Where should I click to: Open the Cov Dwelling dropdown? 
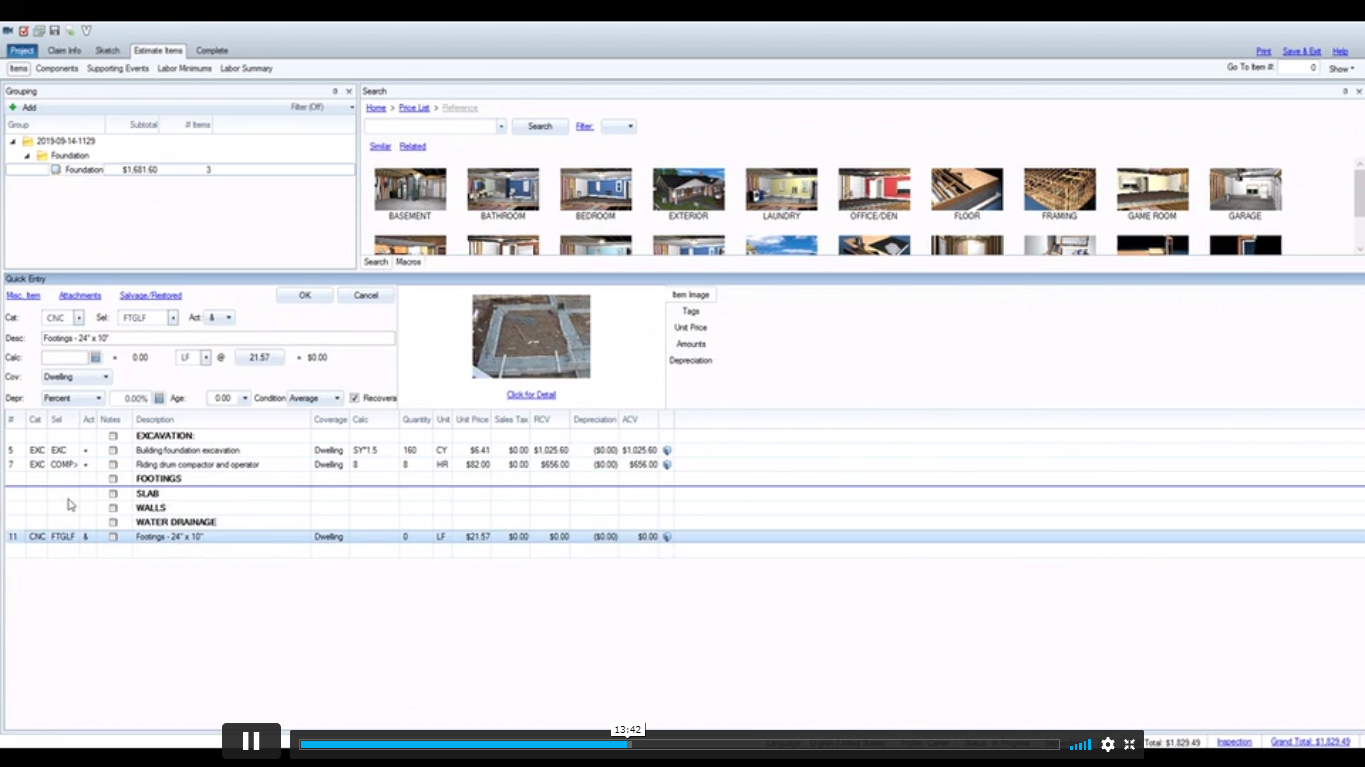(x=77, y=377)
